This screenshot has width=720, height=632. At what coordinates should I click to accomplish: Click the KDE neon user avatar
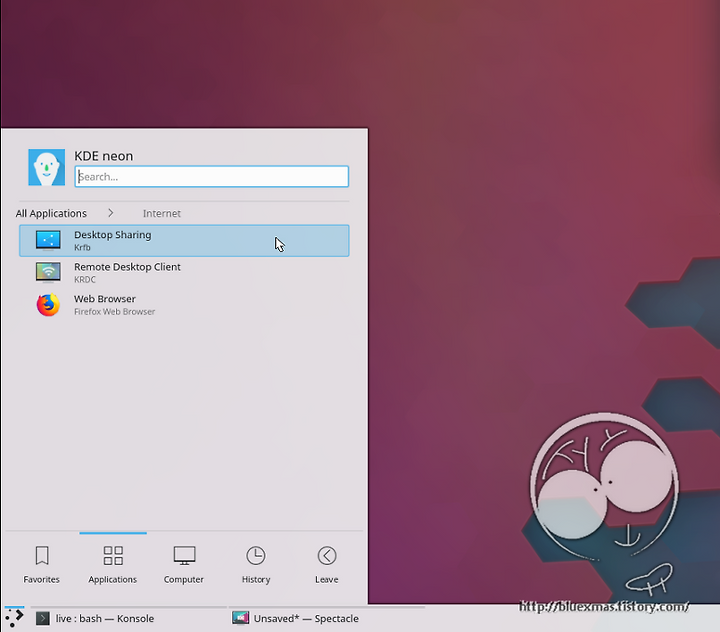[x=46, y=167]
